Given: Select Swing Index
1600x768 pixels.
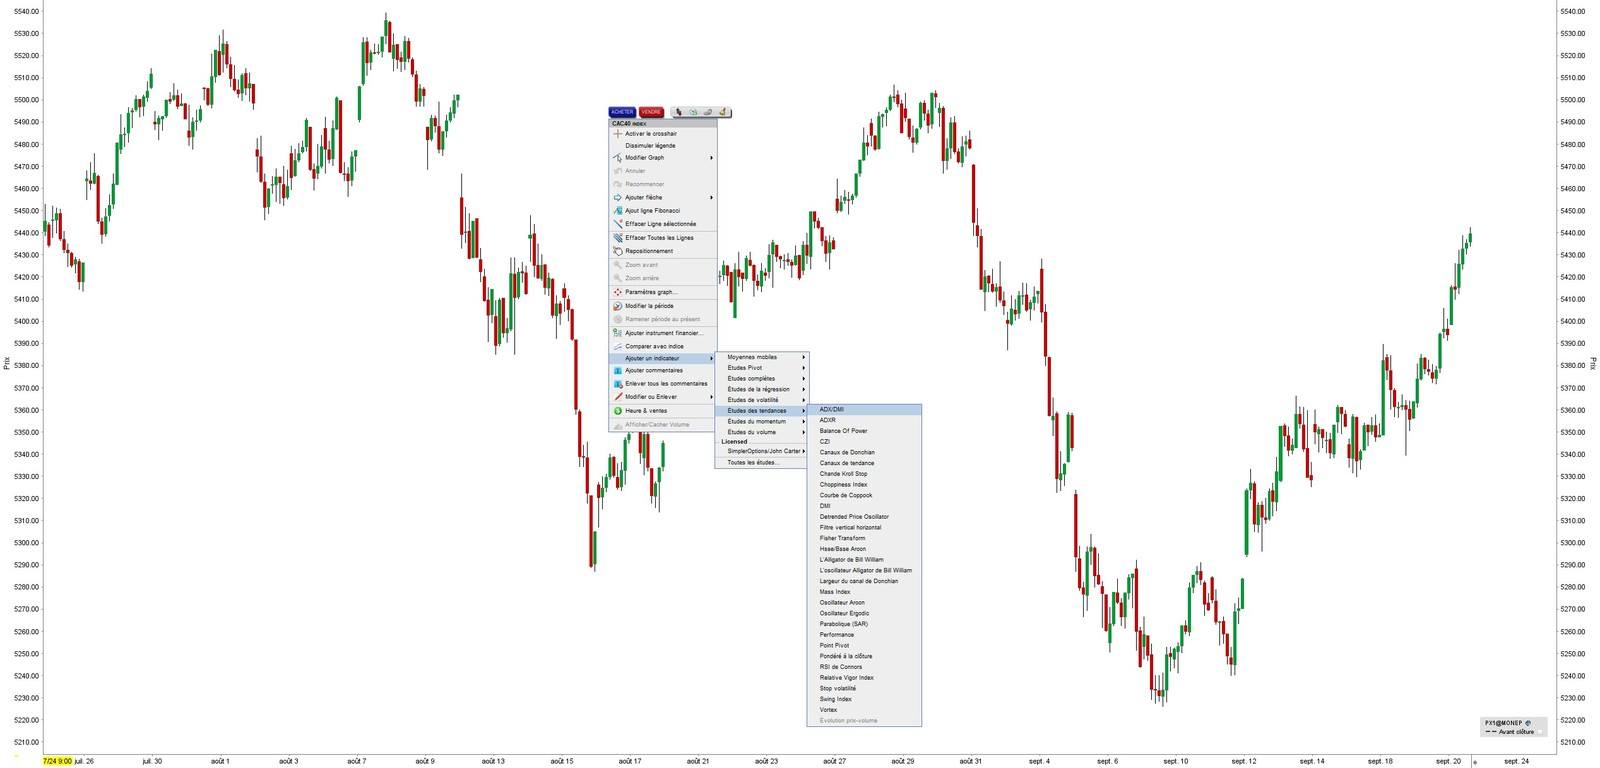Looking at the screenshot, I should pyautogui.click(x=864, y=699).
